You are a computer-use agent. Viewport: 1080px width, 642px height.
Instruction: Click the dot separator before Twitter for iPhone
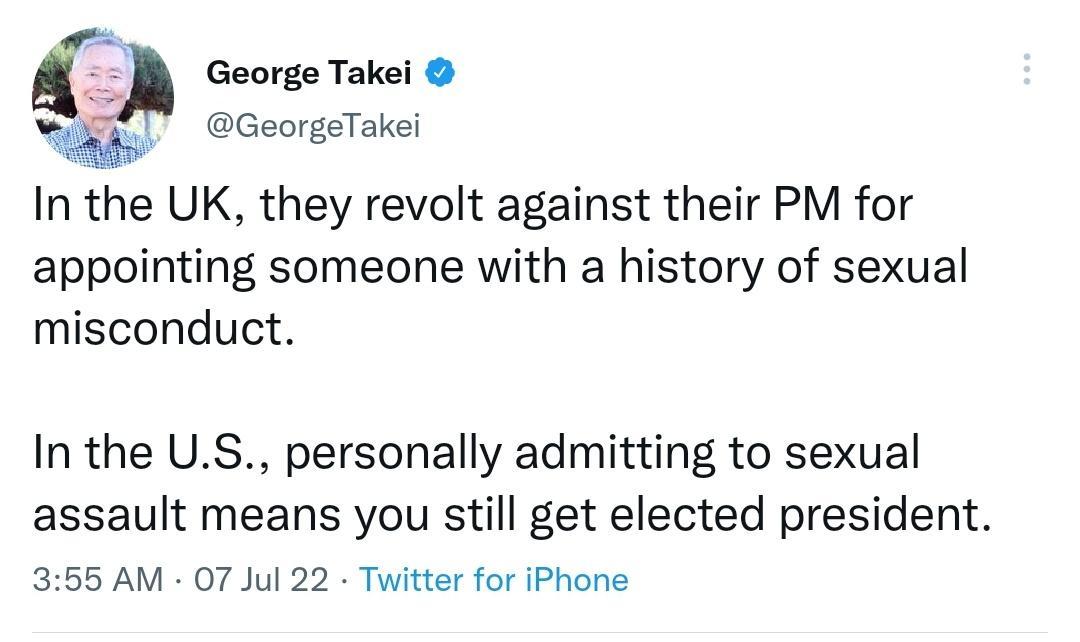(345, 579)
